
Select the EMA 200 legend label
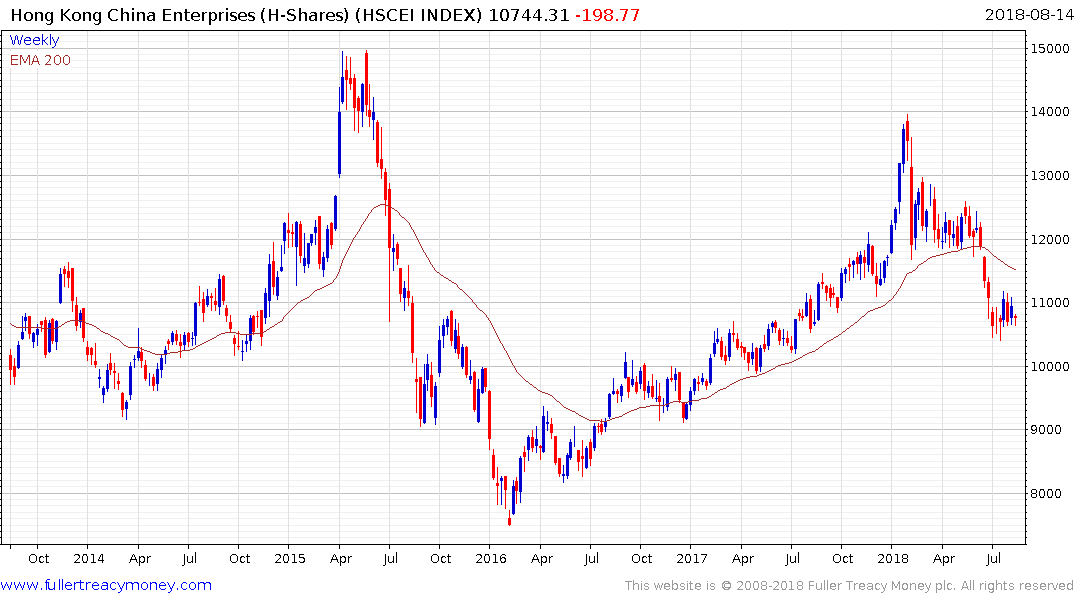40,60
